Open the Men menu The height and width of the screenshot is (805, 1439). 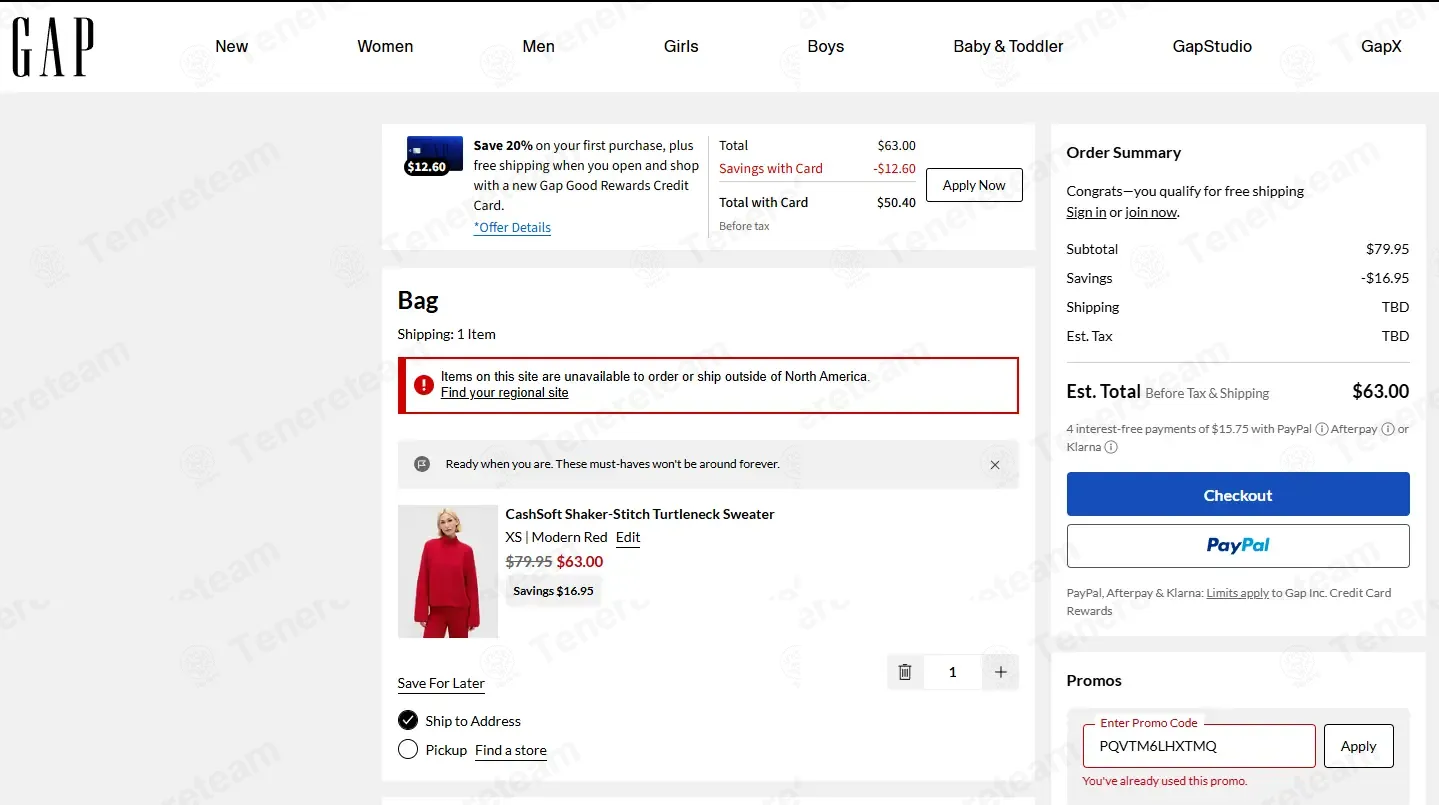tap(538, 46)
